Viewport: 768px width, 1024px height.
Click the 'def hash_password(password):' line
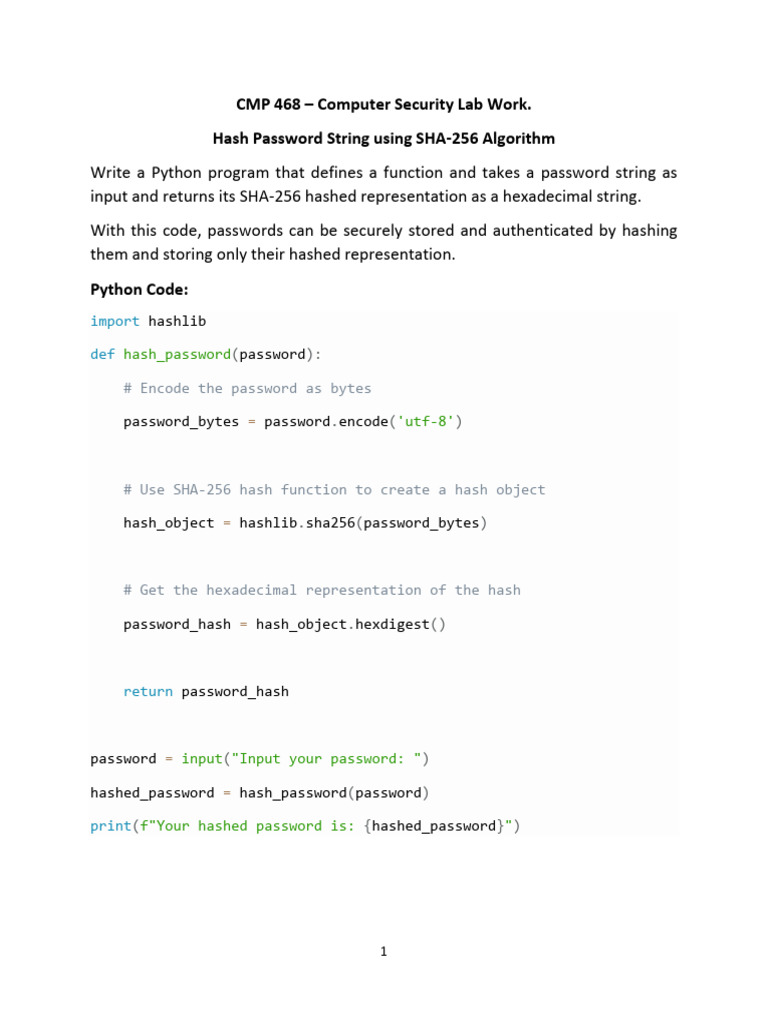206,354
